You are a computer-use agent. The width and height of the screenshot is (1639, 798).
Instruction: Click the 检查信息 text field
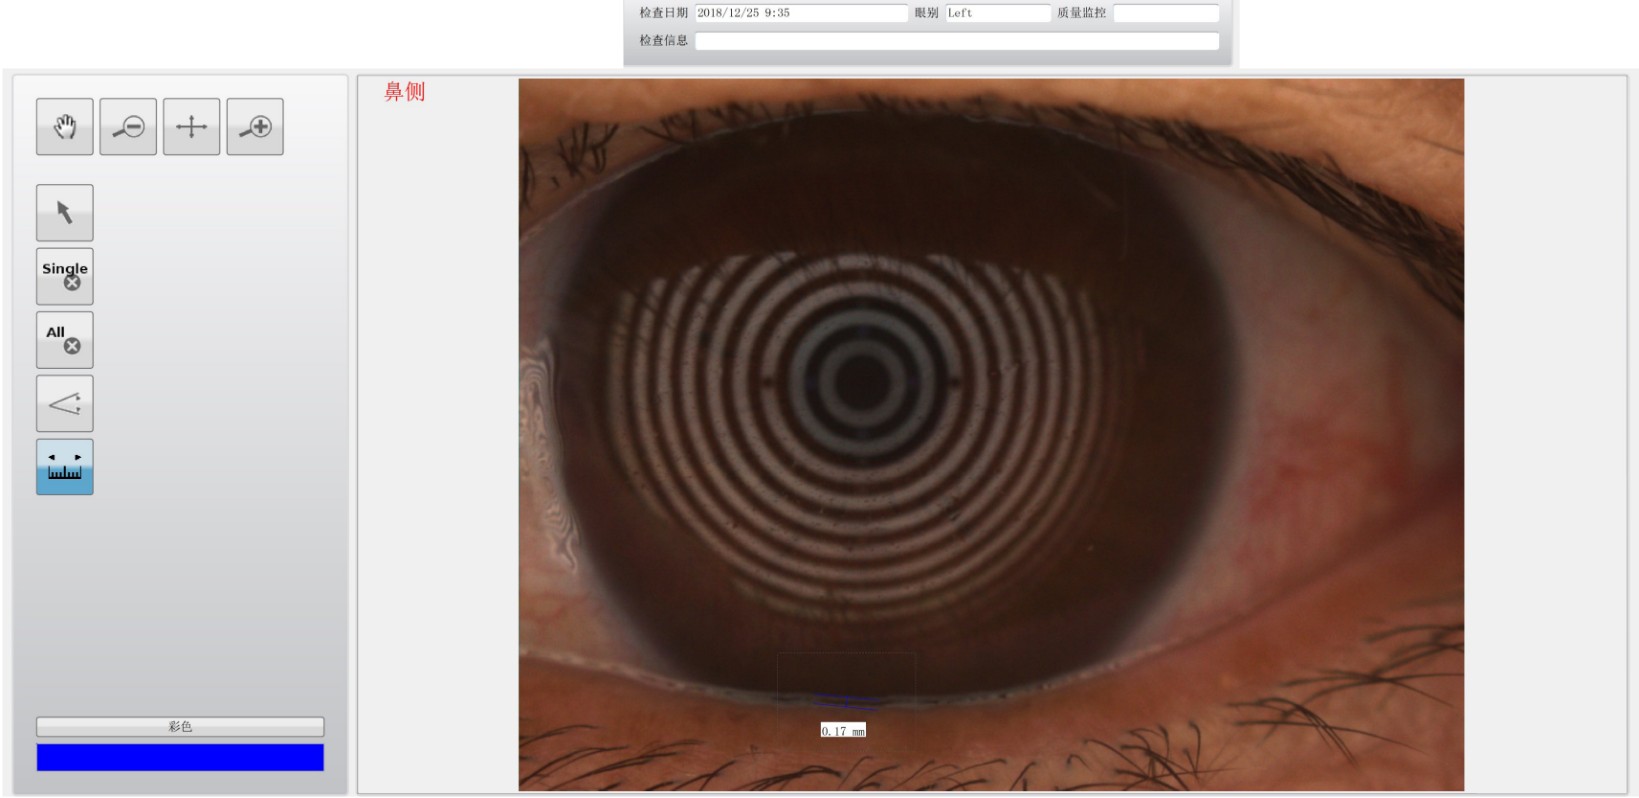click(x=957, y=41)
